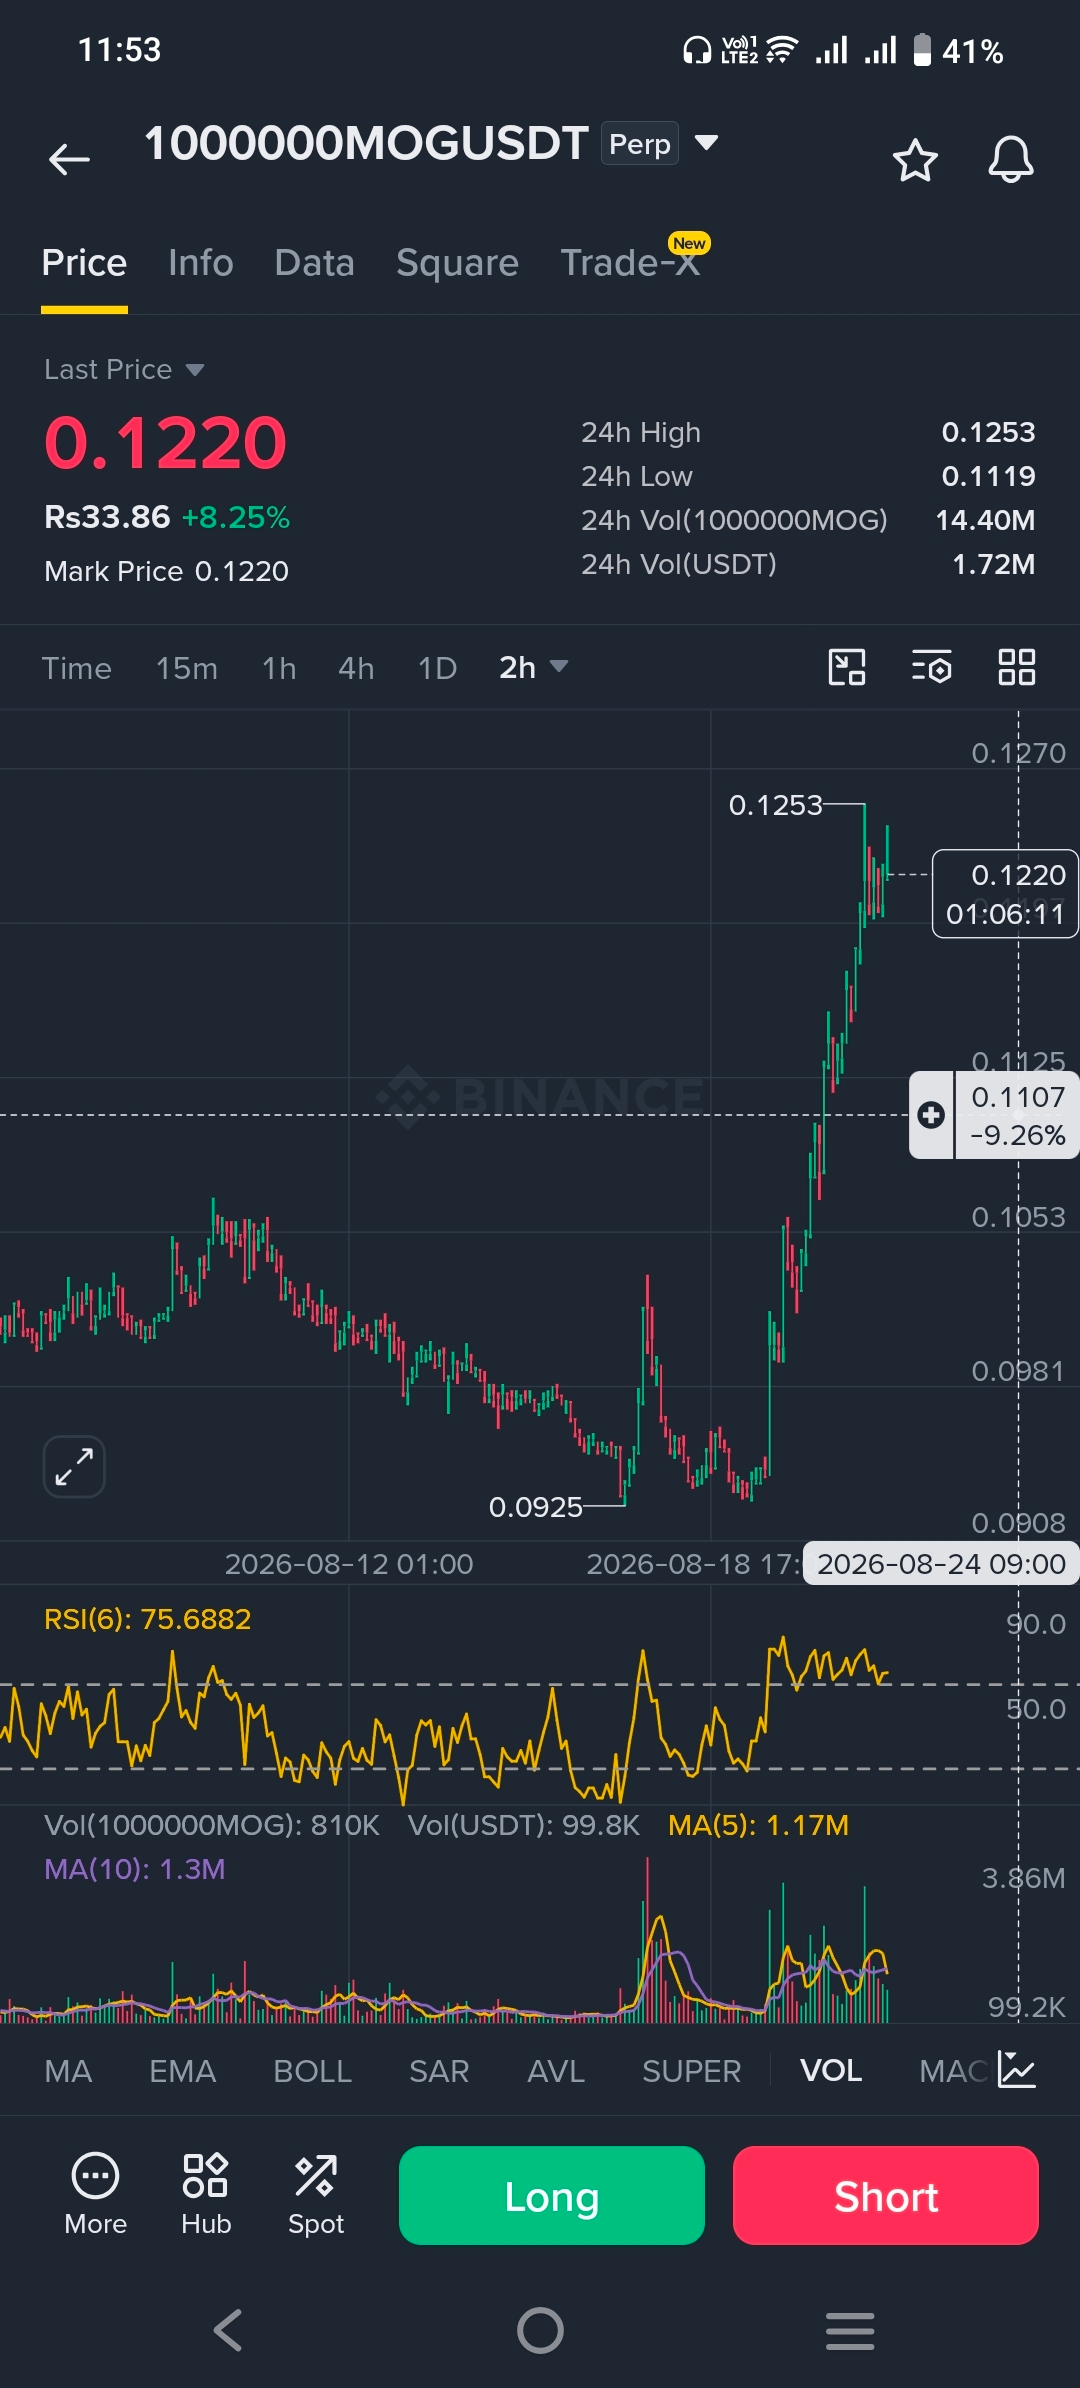Enable the BOLL indicator
The width and height of the screenshot is (1080, 2388).
(312, 2071)
